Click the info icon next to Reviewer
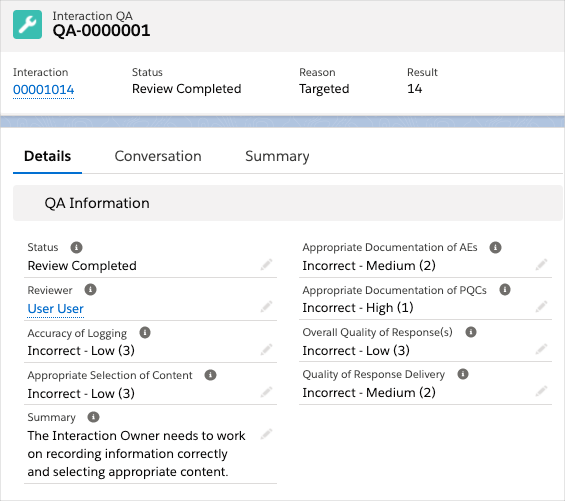This screenshot has width=565, height=501. tap(90, 290)
